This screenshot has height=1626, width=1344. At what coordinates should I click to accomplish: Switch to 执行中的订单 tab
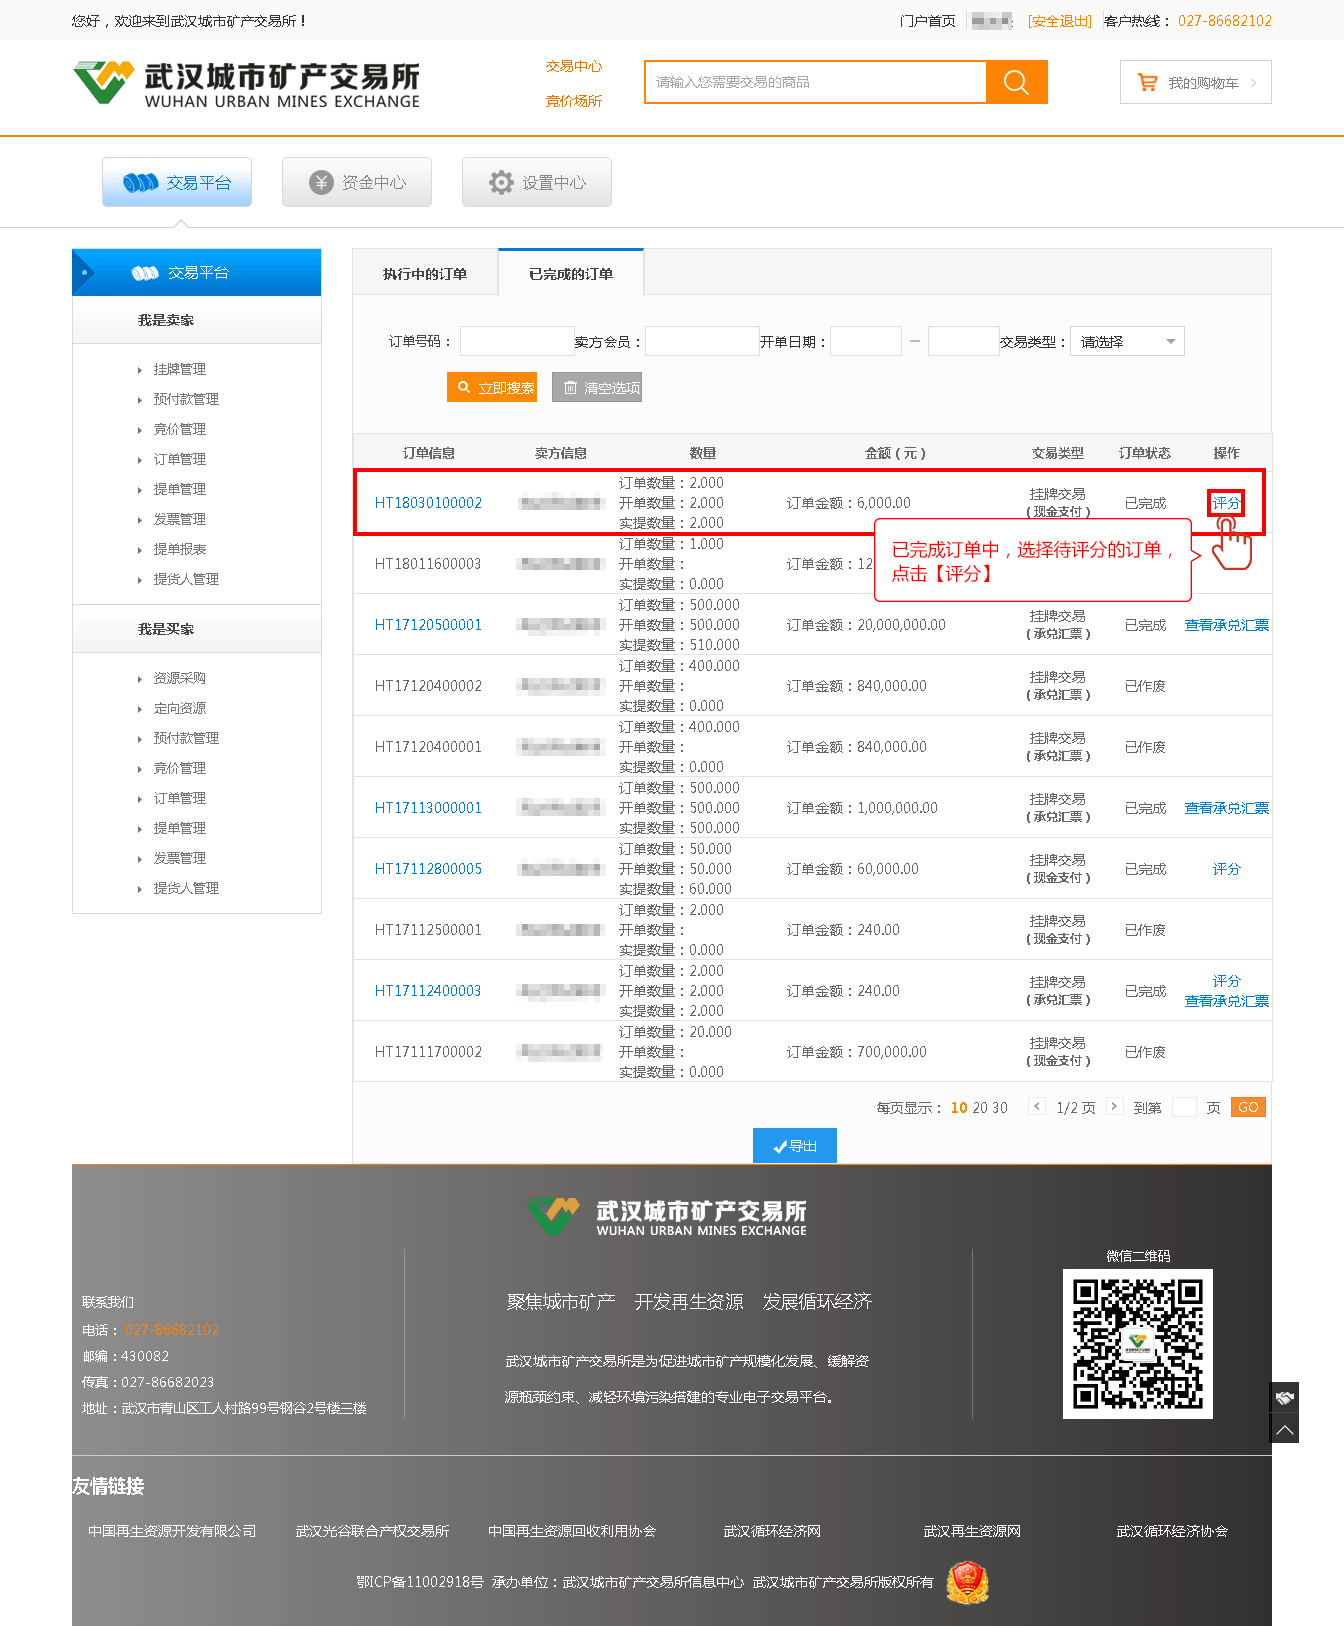pyautogui.click(x=425, y=274)
